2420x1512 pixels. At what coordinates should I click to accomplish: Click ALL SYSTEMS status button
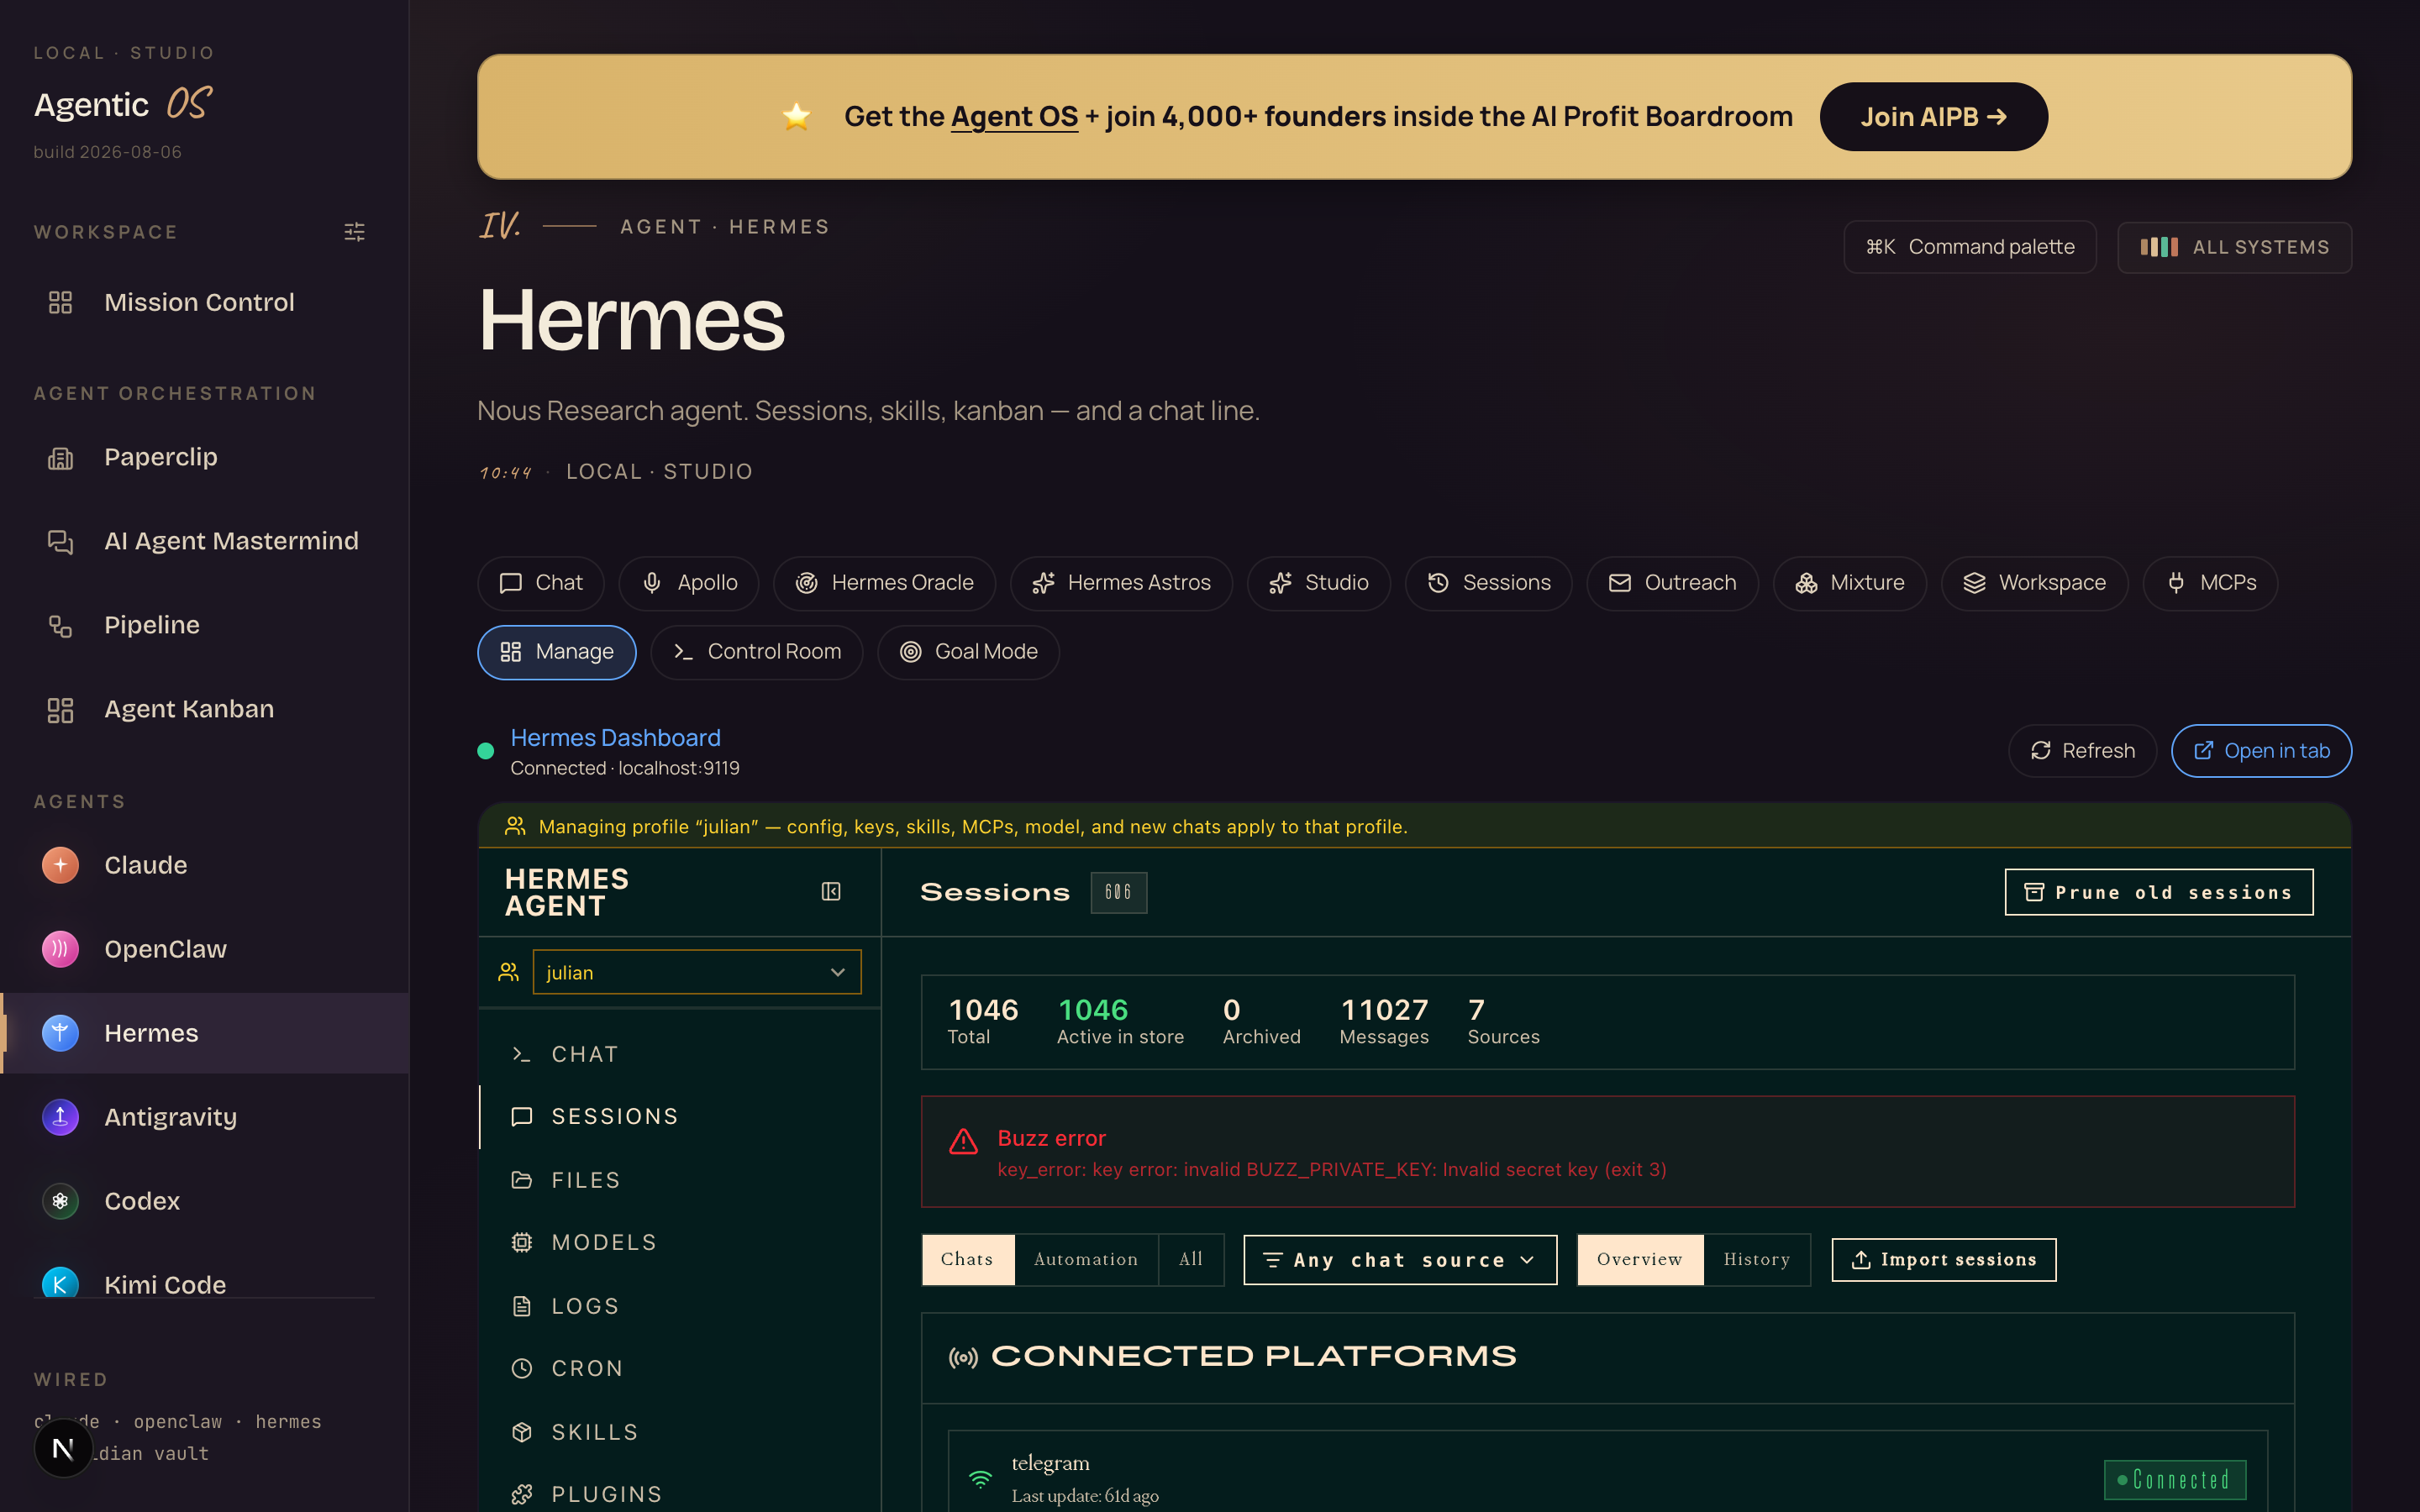pyautogui.click(x=2234, y=247)
